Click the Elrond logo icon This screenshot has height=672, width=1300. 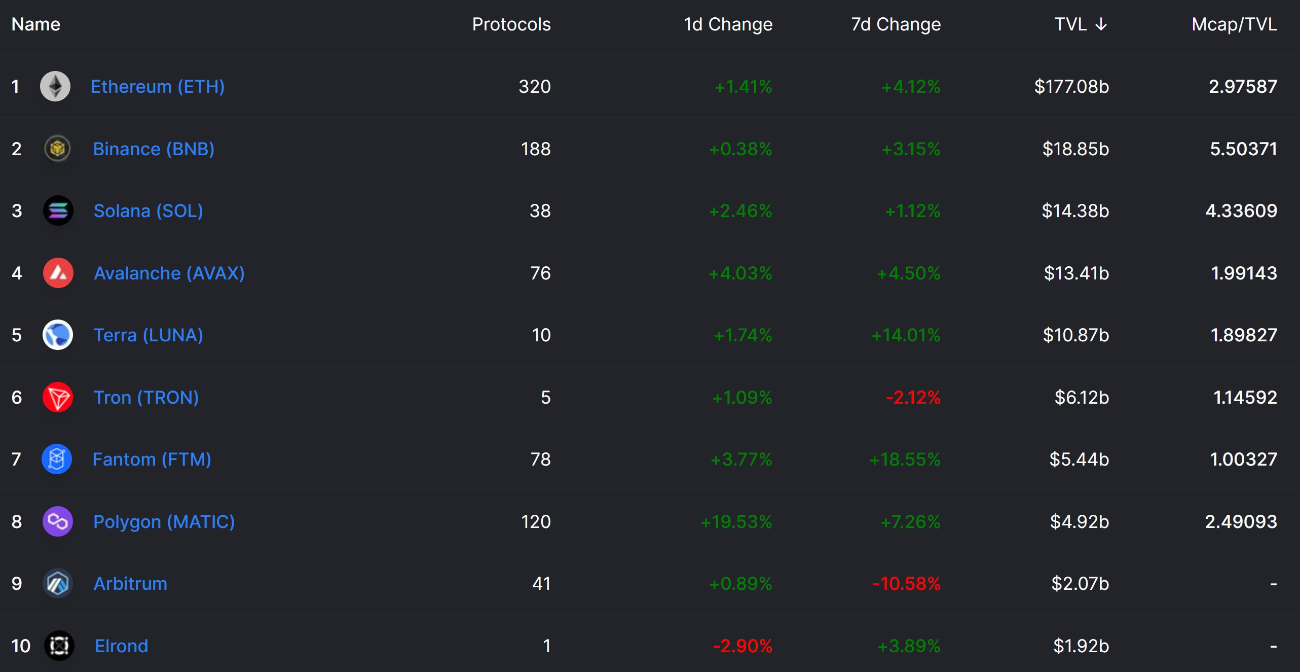(59, 646)
